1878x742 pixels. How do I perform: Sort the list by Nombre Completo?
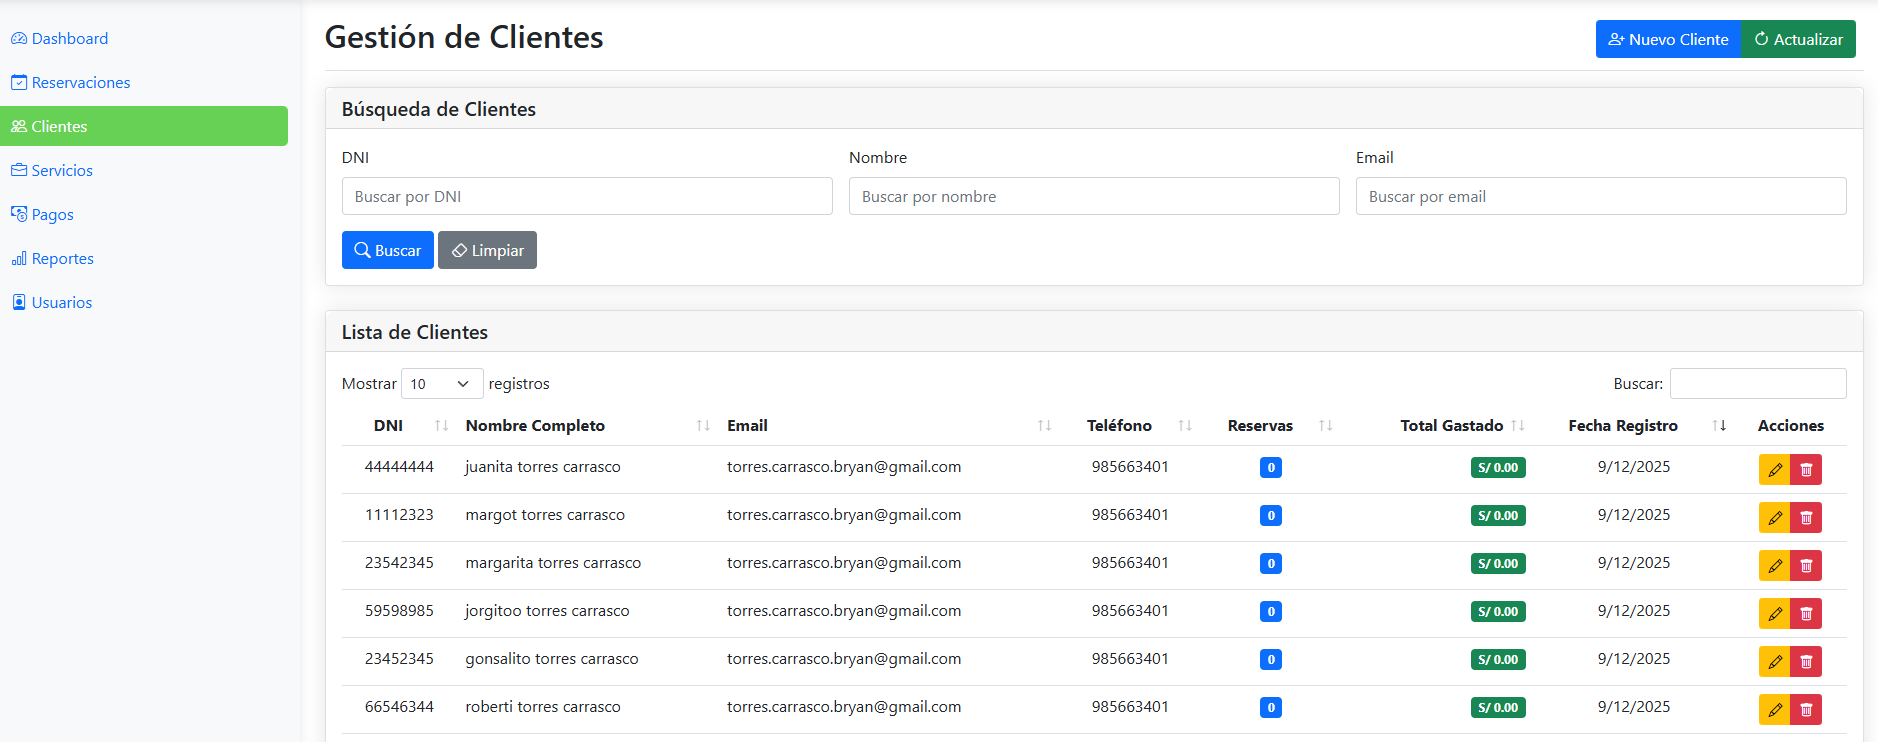point(535,426)
